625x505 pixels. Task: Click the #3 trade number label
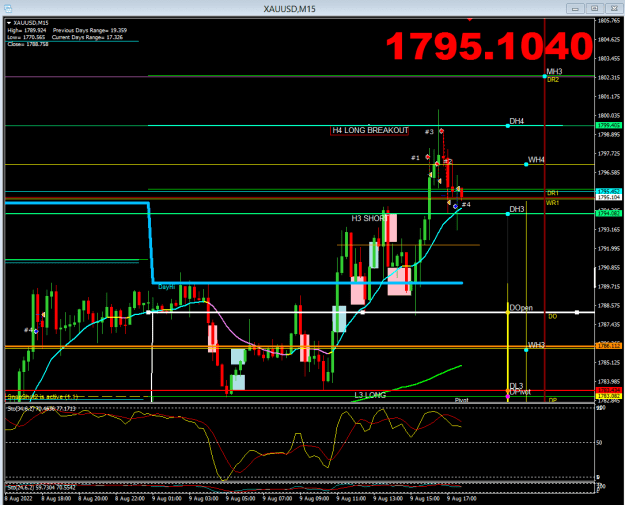click(429, 132)
